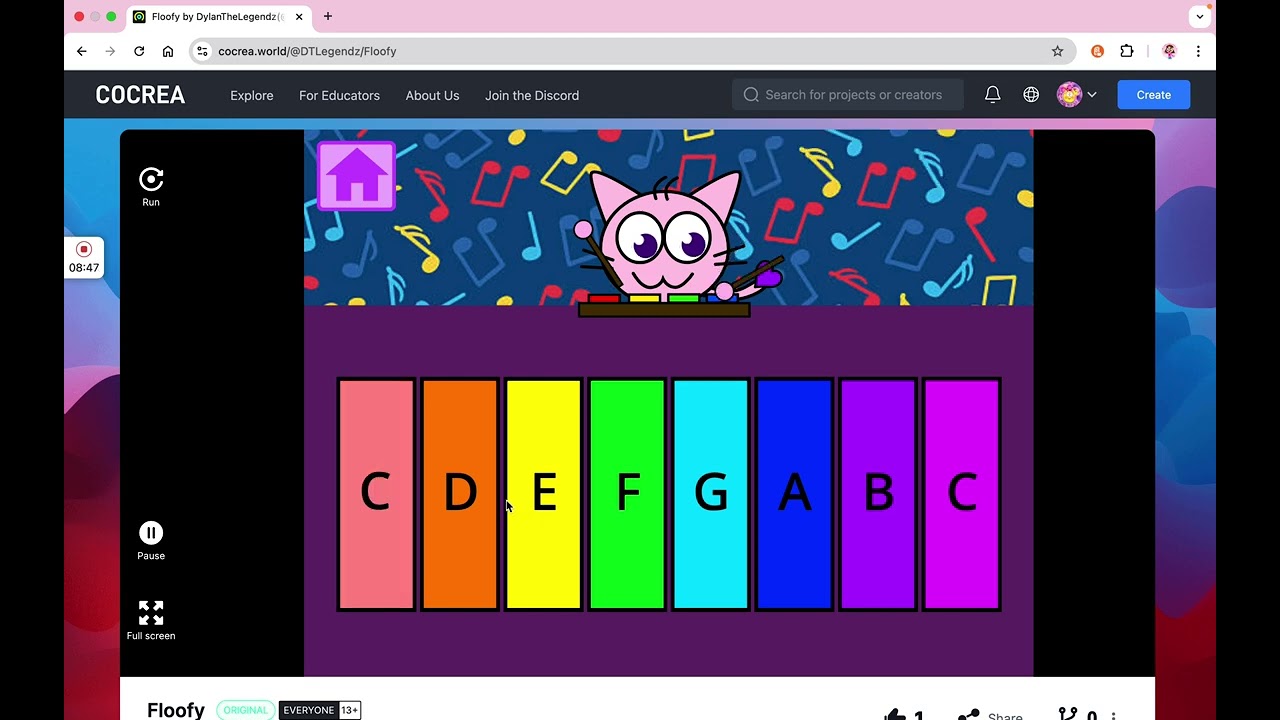1280x720 pixels.
Task: Play the magenta high C key
Action: pos(962,494)
